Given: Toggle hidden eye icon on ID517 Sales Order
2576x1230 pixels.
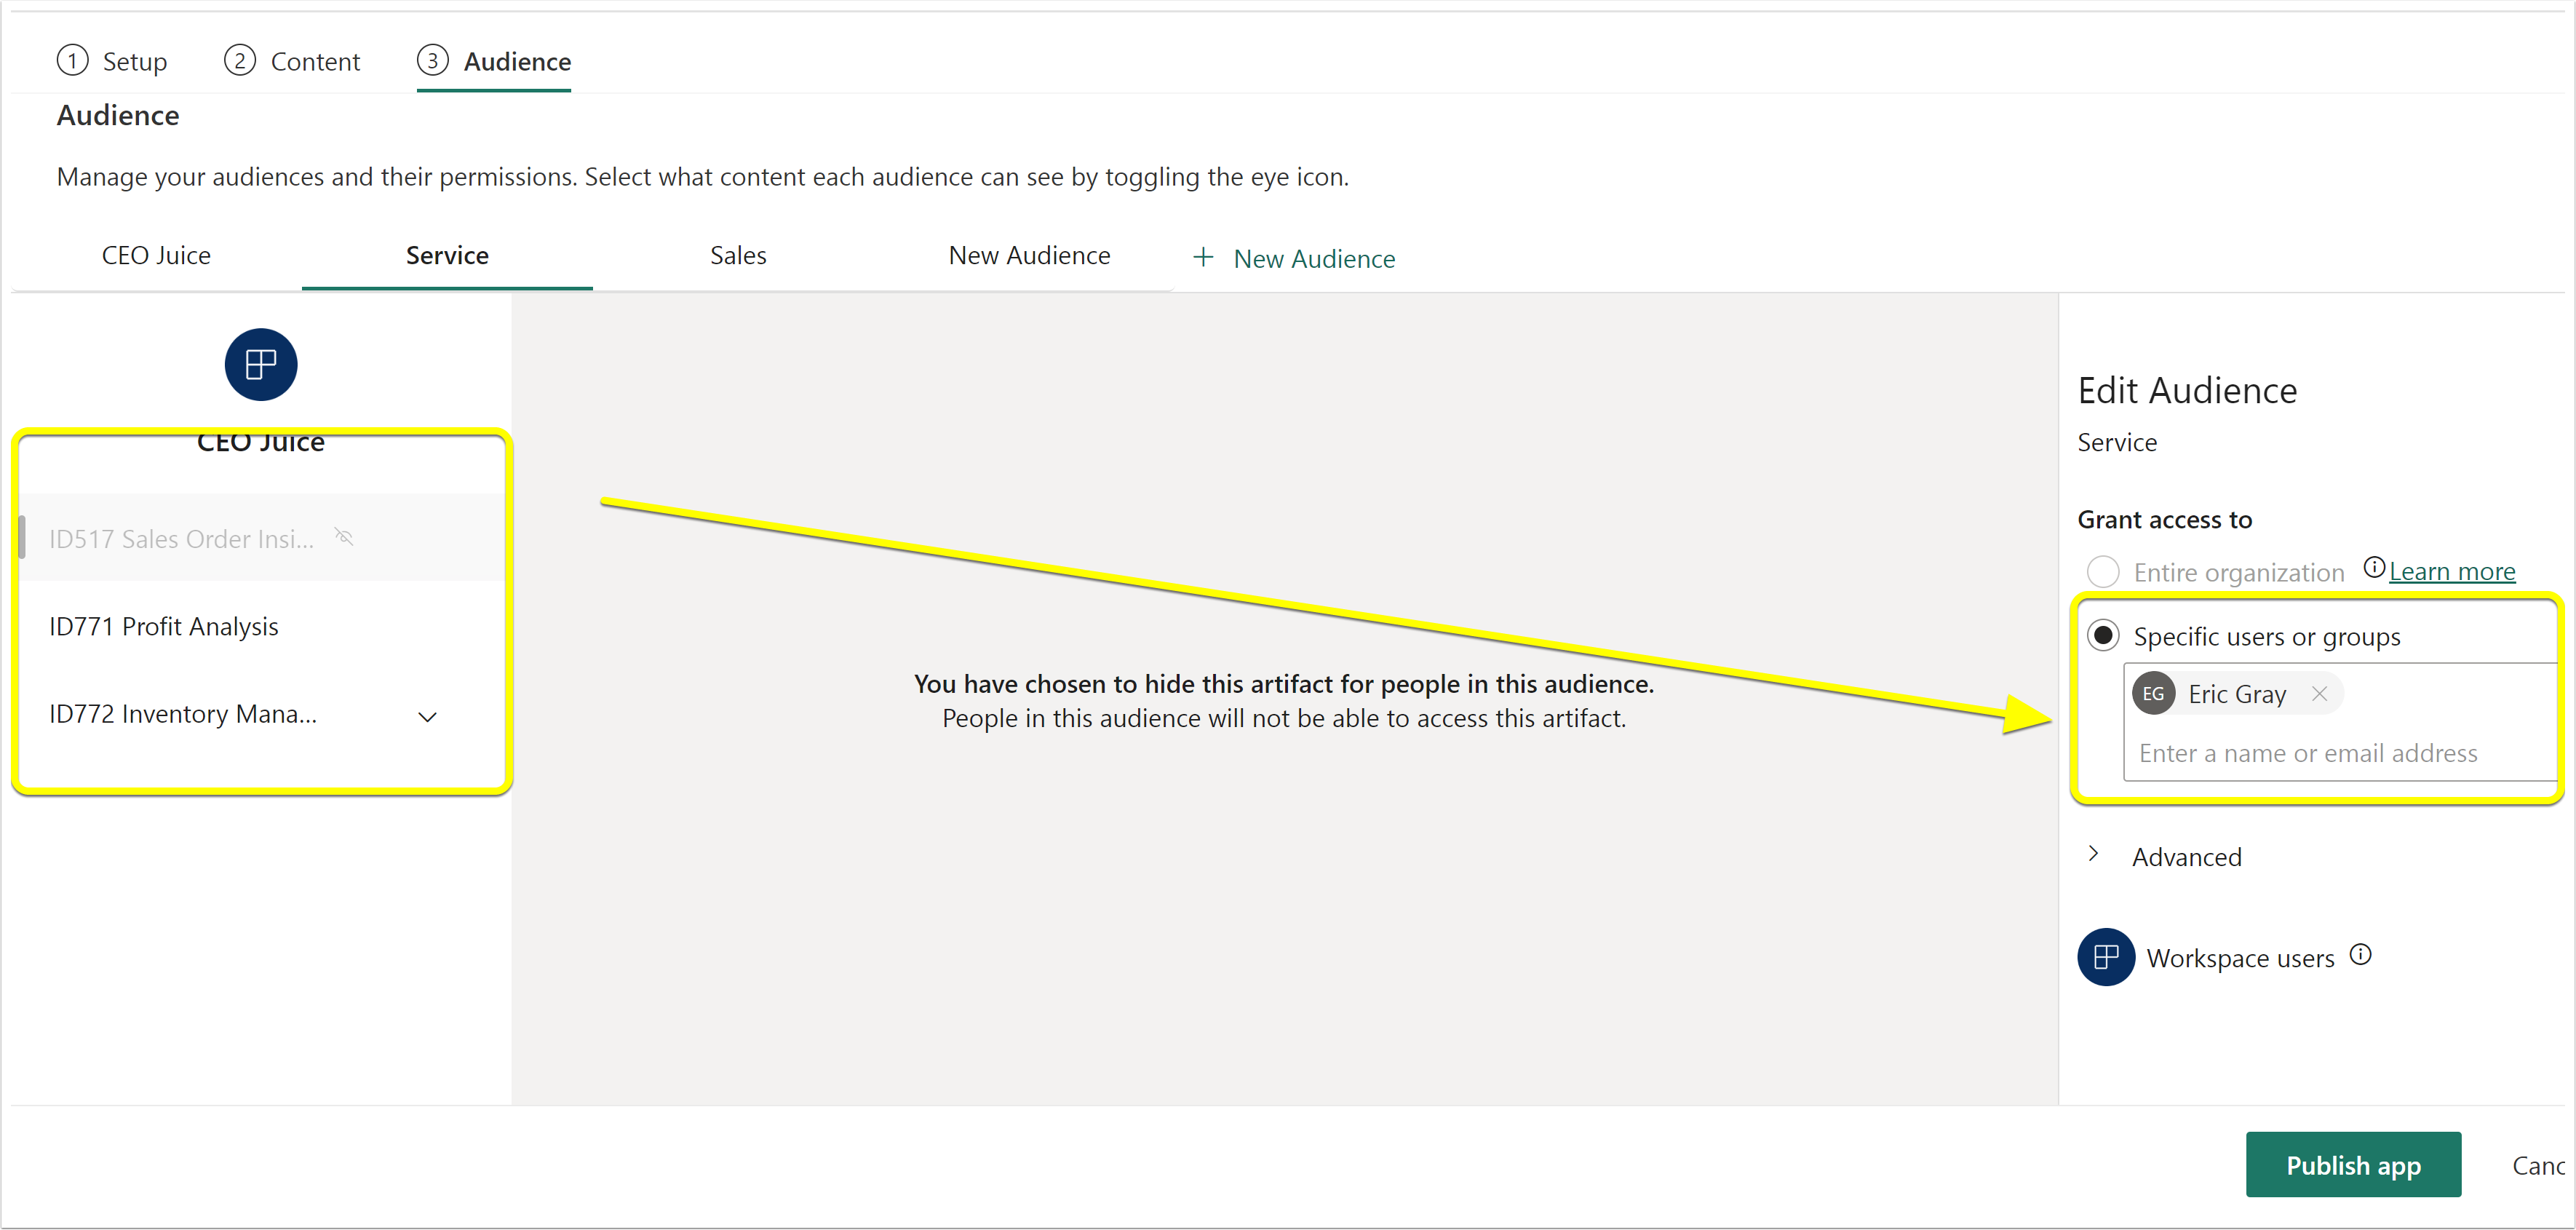Looking at the screenshot, I should click(344, 538).
